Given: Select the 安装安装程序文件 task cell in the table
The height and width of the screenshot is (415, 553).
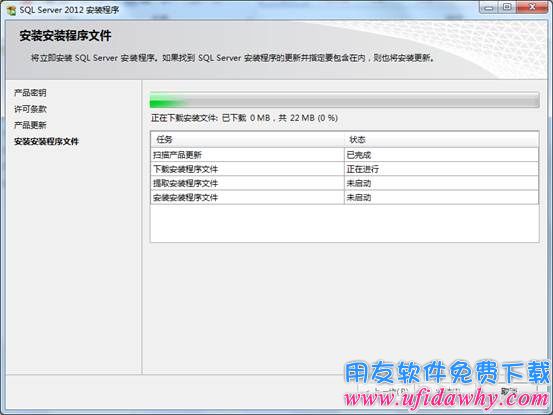Looking at the screenshot, I should (247, 197).
